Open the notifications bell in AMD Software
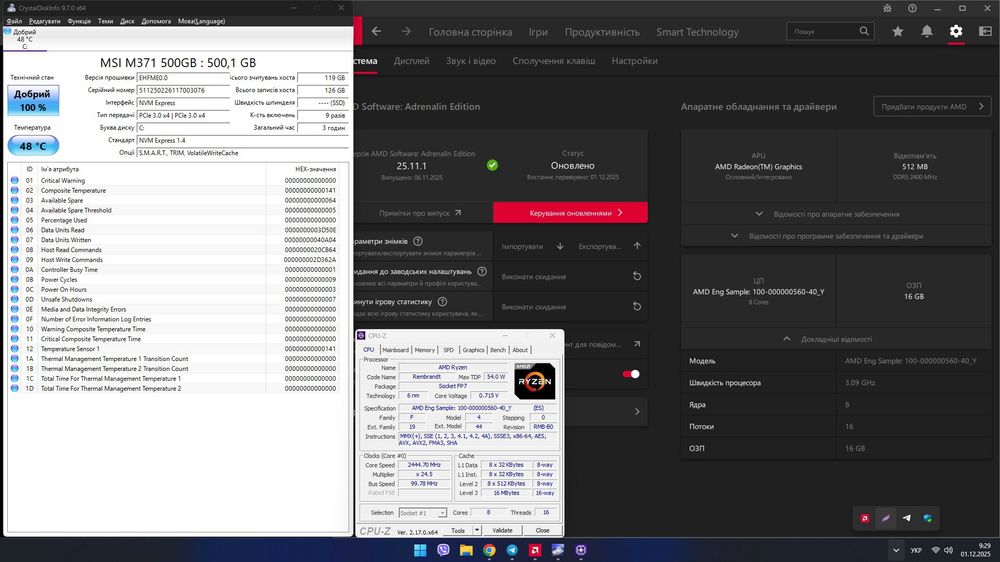1000x562 pixels. coord(927,31)
